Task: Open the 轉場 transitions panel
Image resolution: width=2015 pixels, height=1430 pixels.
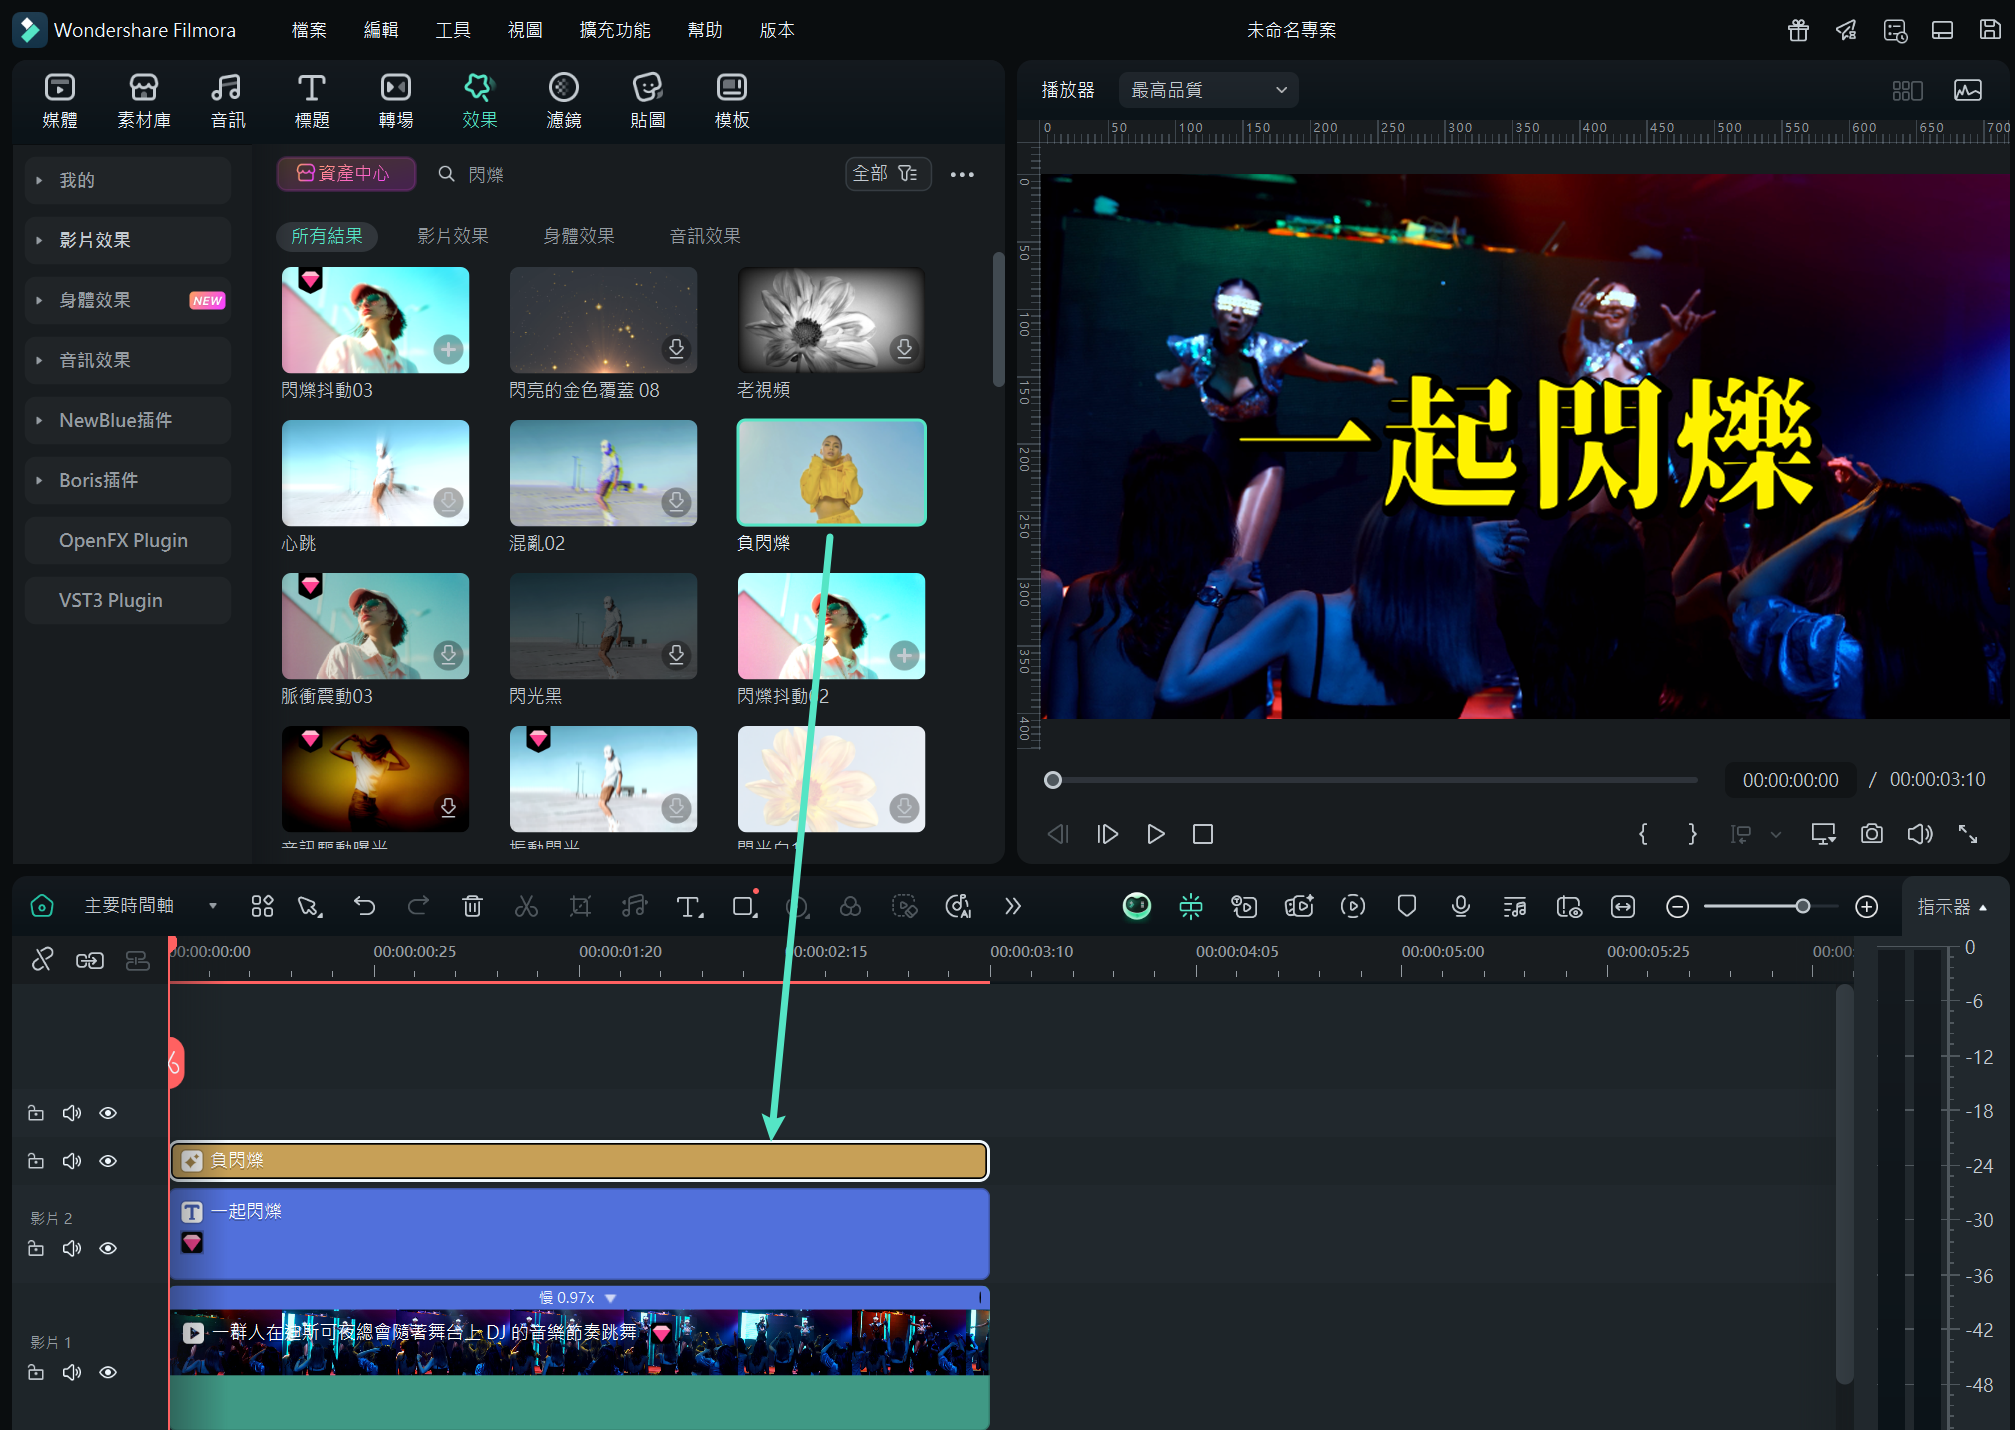Action: coord(395,100)
